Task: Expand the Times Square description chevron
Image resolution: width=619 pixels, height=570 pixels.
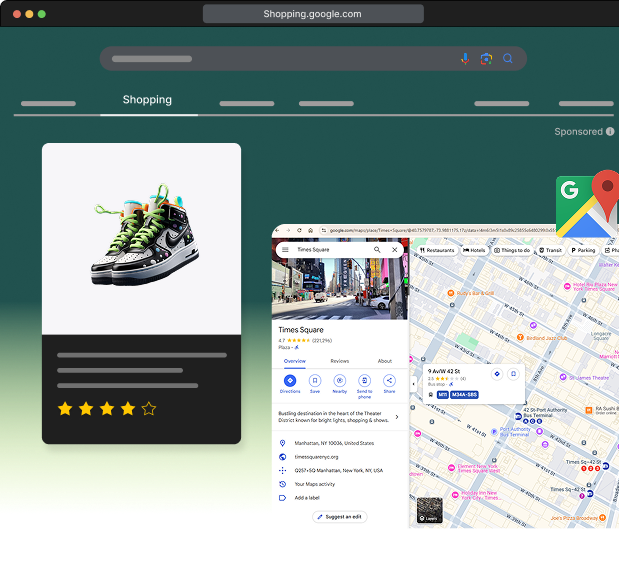Action: 397,417
